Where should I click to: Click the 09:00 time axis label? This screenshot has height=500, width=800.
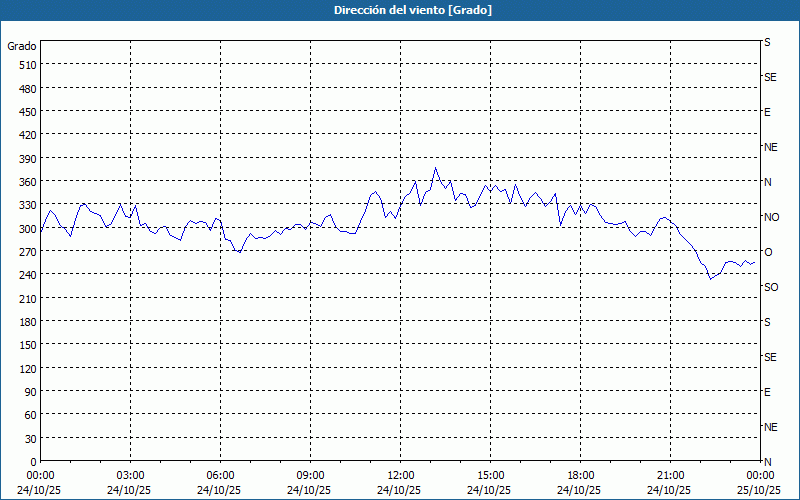point(310,475)
